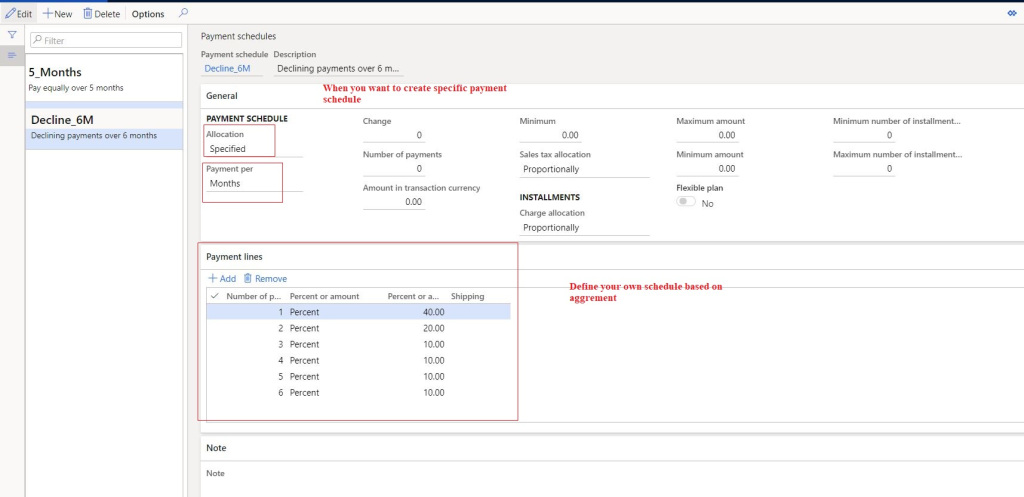Click the Edit pencil button

tap(19, 14)
